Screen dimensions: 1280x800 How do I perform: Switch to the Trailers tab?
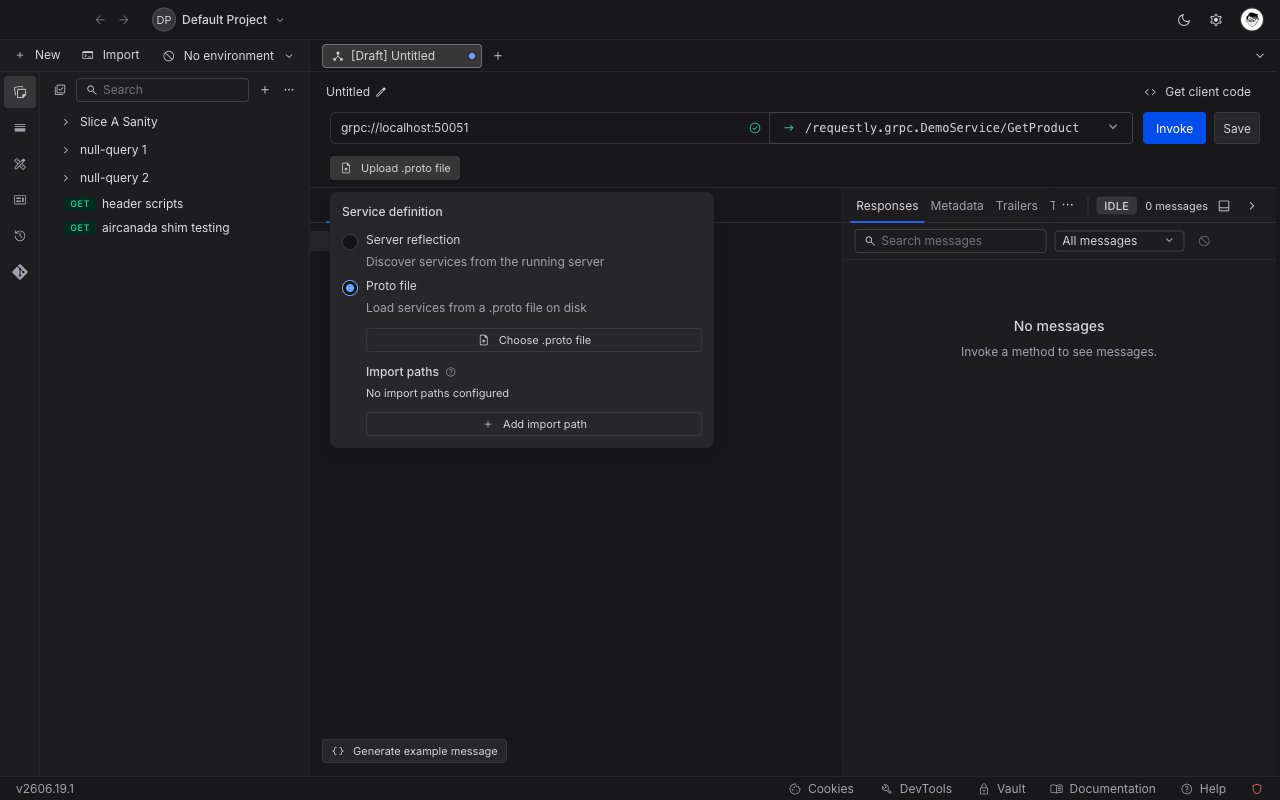pos(1017,206)
